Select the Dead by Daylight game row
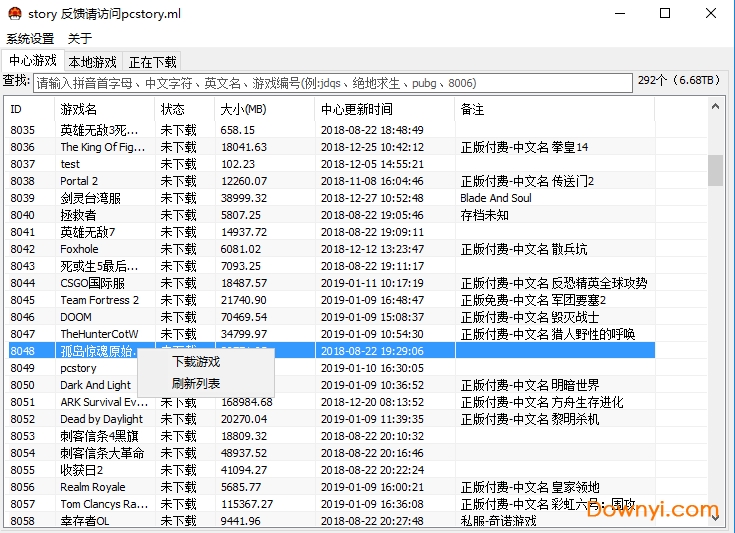This screenshot has height=533, width=735. (331, 419)
